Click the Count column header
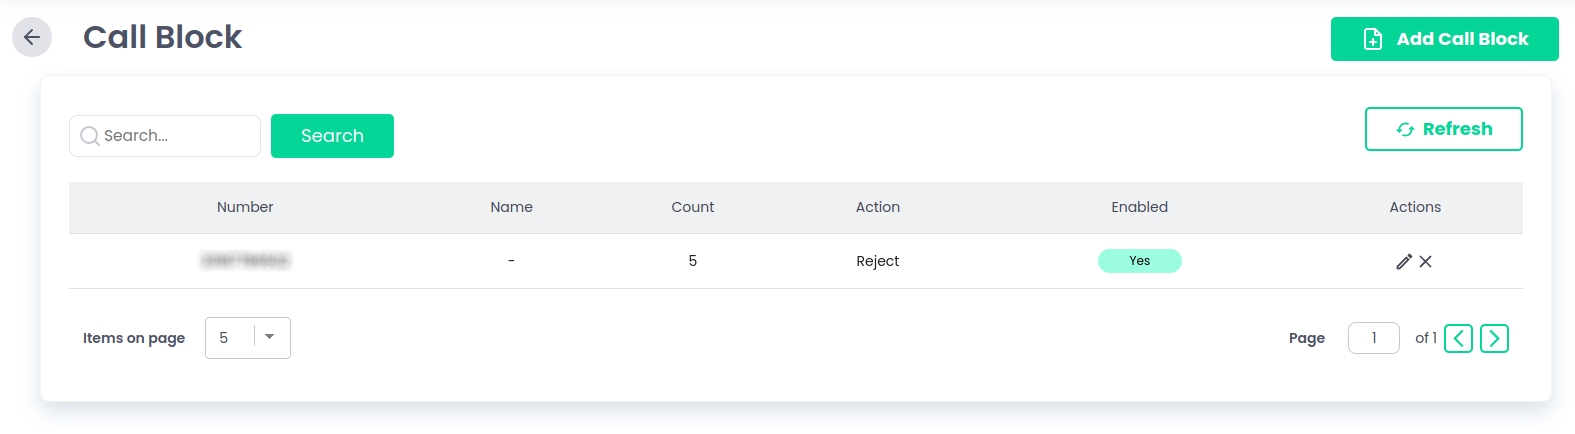The image size is (1575, 434). [x=692, y=207]
